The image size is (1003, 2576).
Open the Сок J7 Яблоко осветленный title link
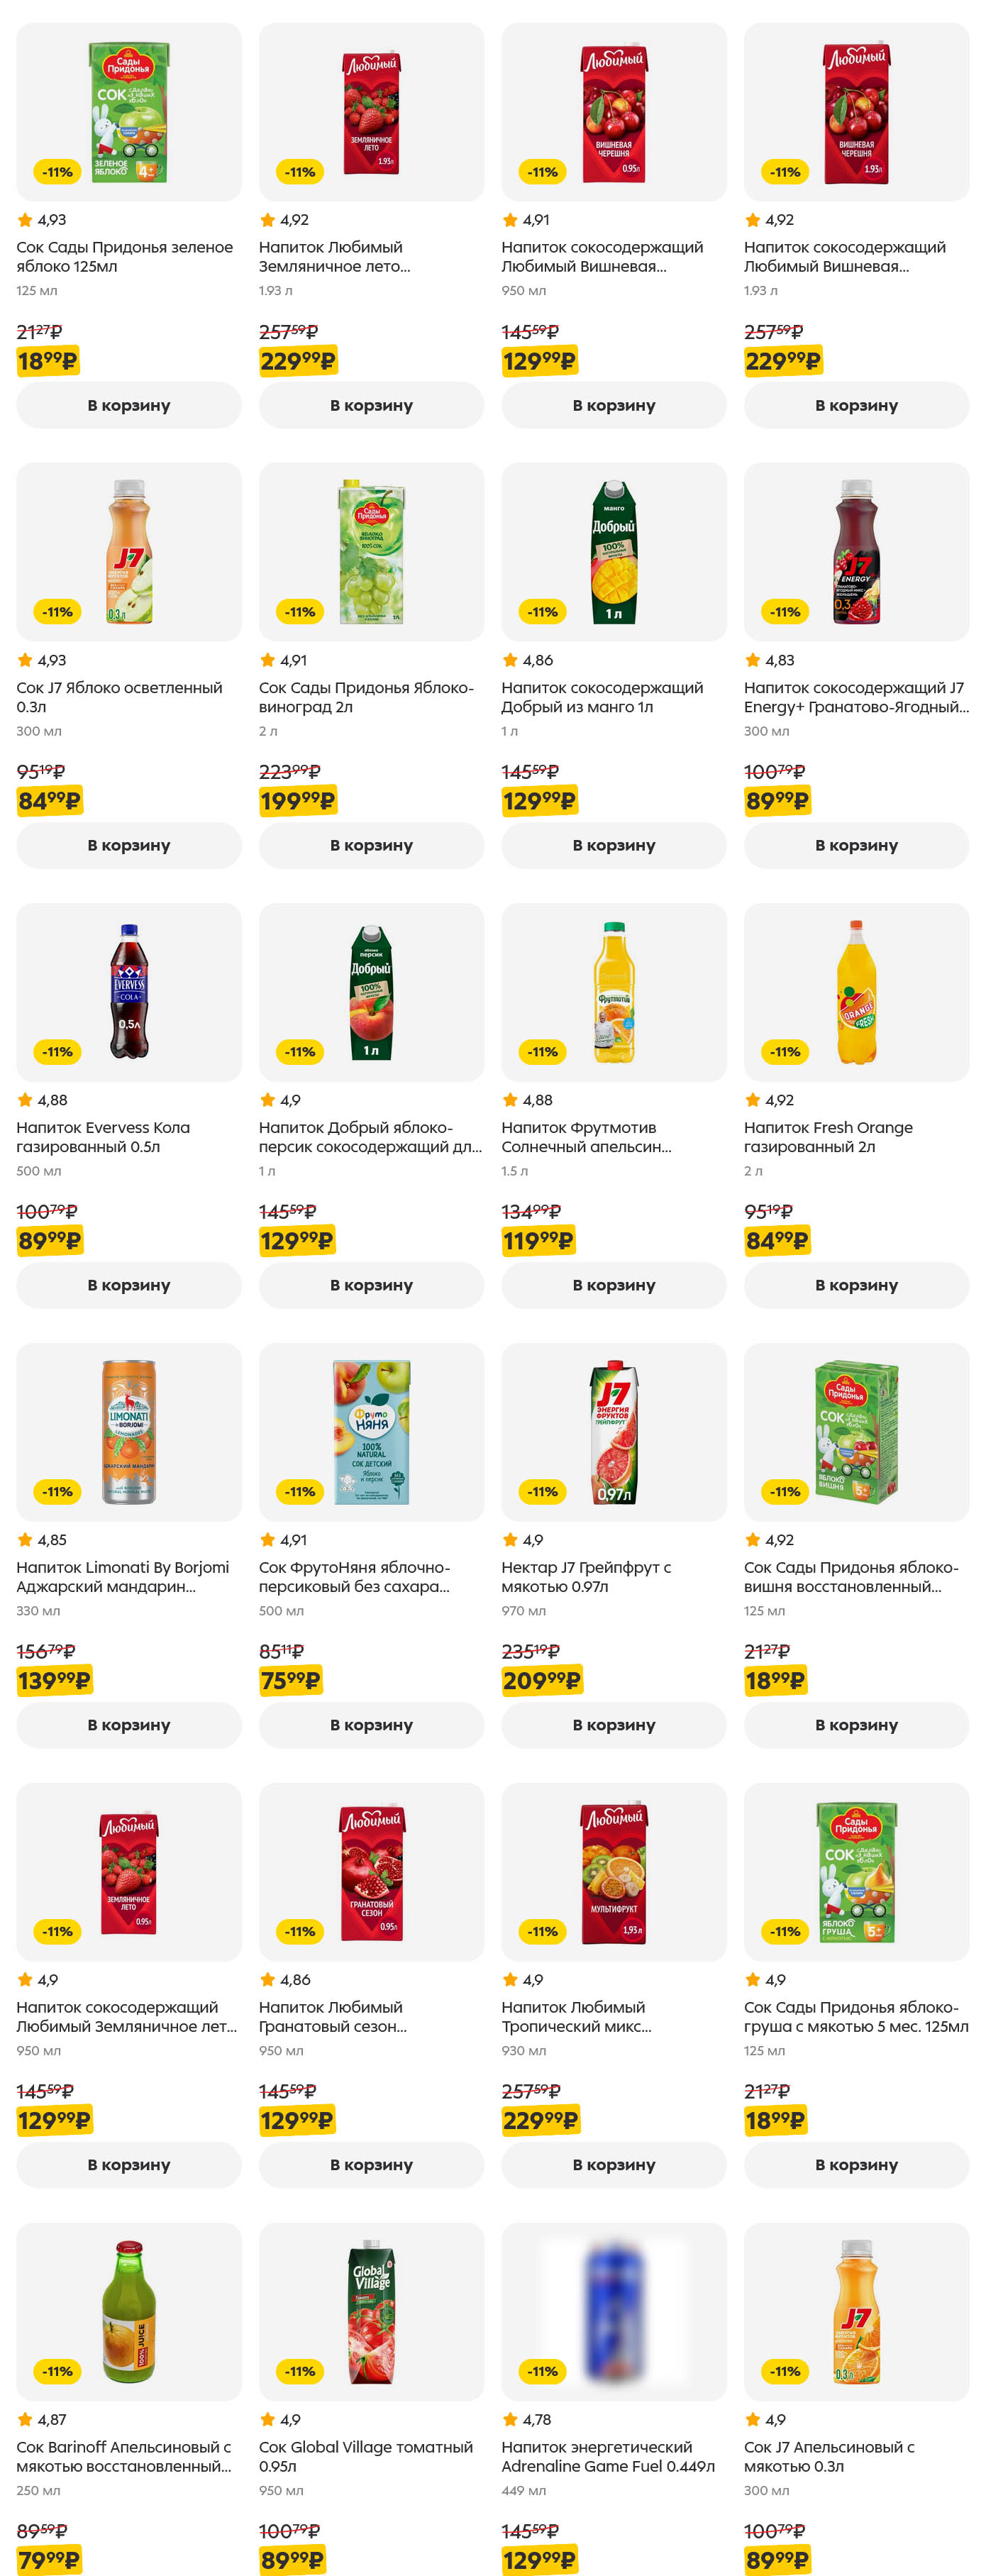pos(119,697)
